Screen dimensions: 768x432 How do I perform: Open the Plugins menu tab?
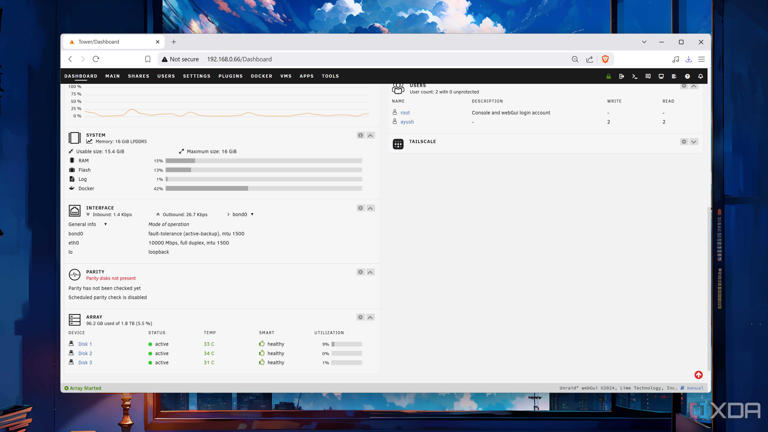[x=230, y=76]
